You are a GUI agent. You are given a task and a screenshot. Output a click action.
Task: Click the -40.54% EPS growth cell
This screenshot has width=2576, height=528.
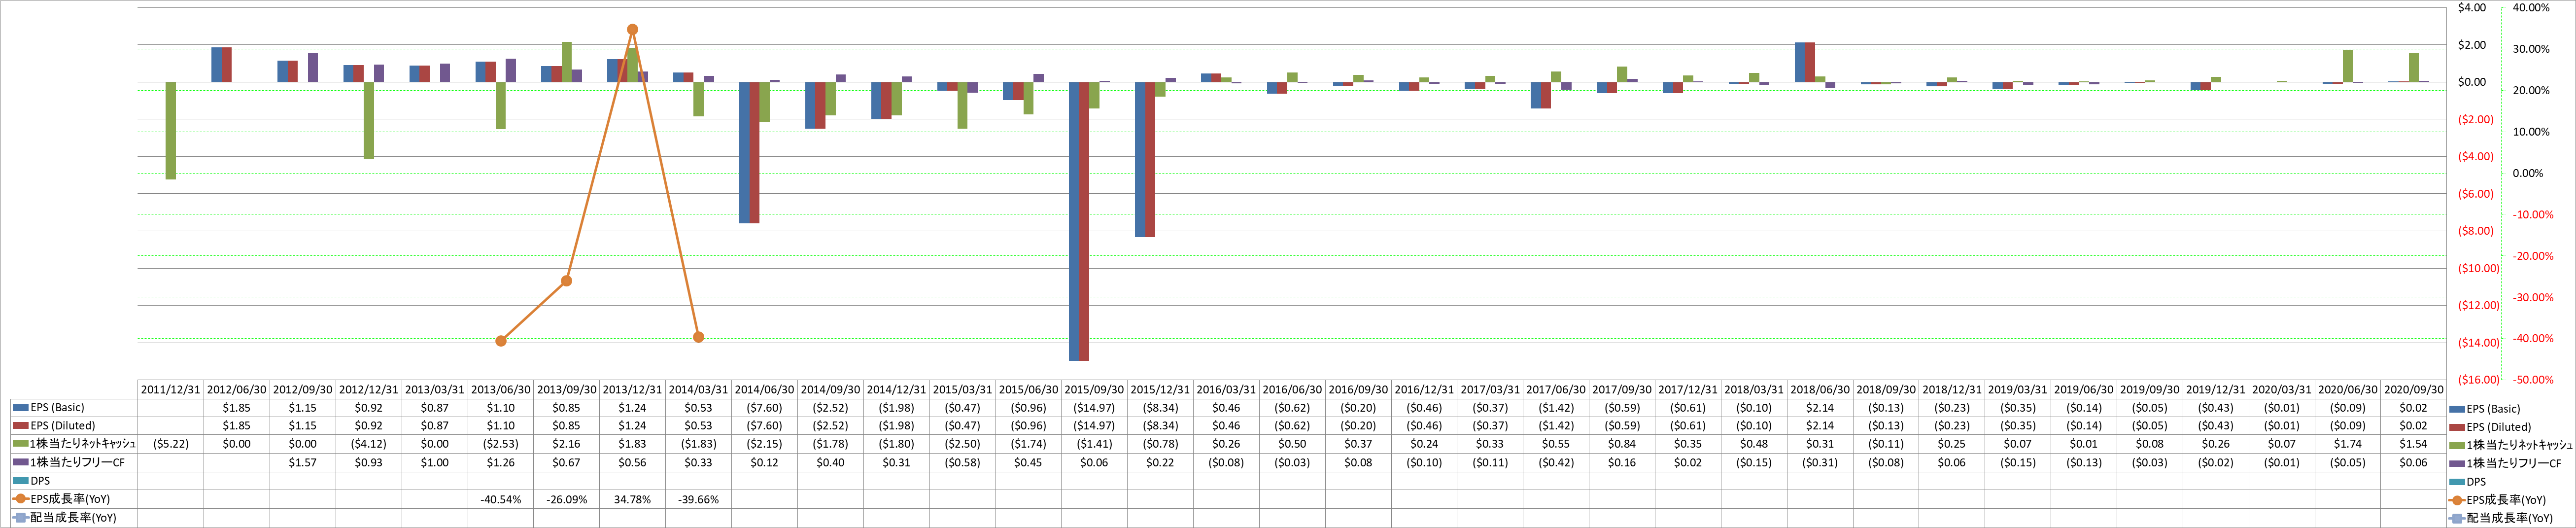point(500,499)
